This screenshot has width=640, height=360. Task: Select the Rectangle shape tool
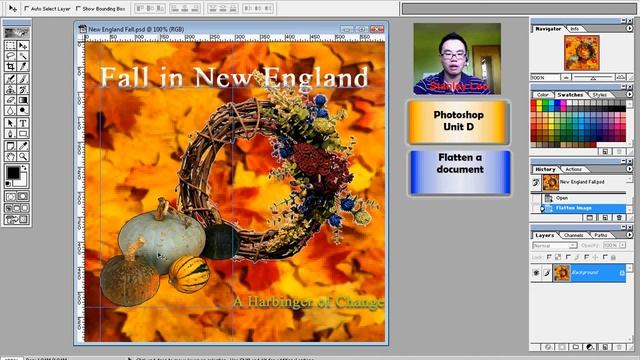pos(23,133)
